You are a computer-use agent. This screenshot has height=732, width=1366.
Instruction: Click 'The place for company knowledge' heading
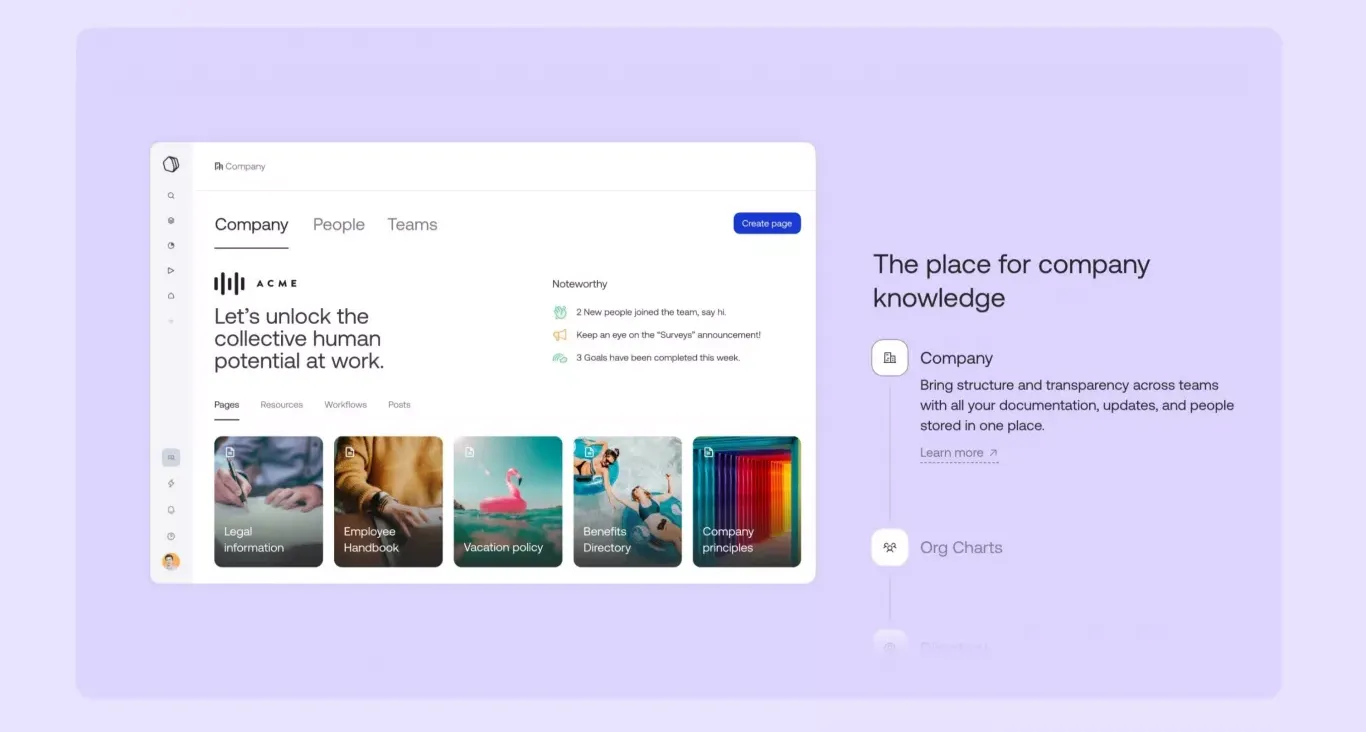1011,281
